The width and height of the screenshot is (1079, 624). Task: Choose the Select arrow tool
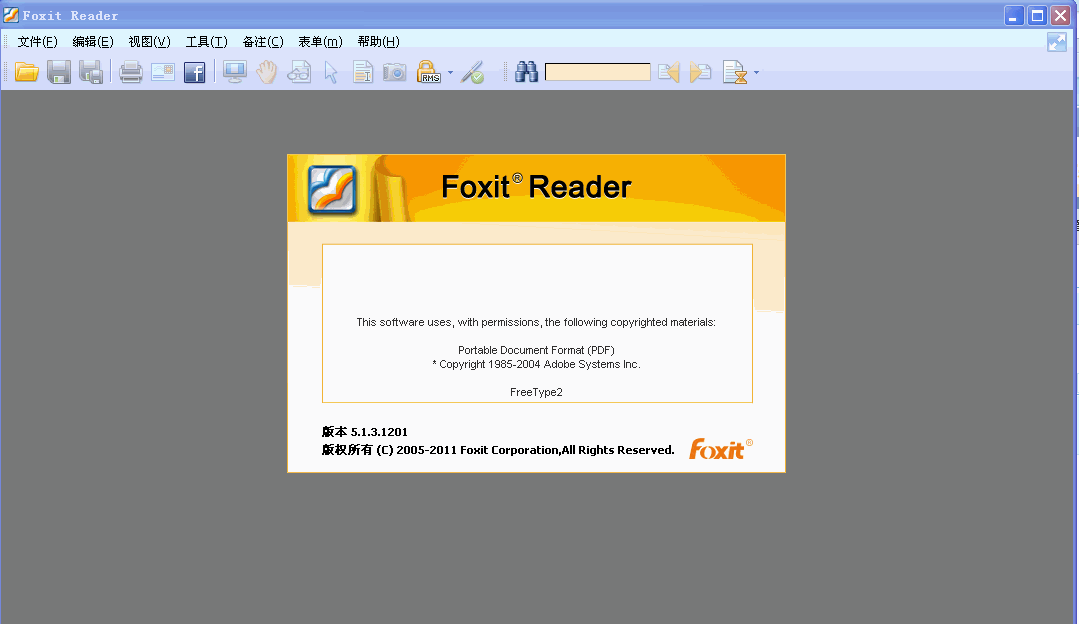(x=330, y=71)
